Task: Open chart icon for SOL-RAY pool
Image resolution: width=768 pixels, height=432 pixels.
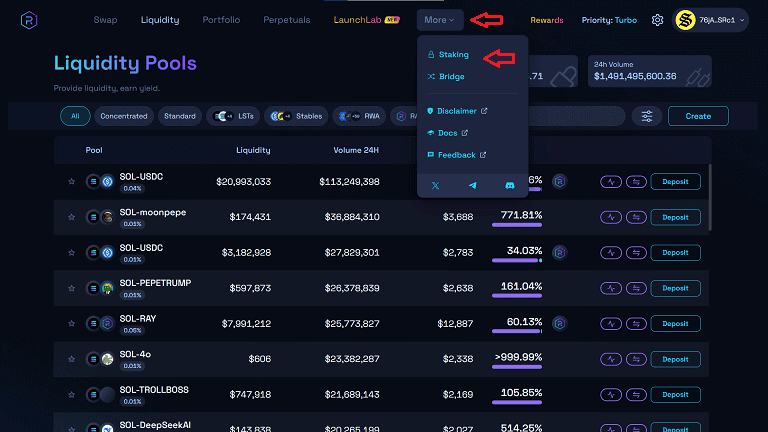Action: 611,324
